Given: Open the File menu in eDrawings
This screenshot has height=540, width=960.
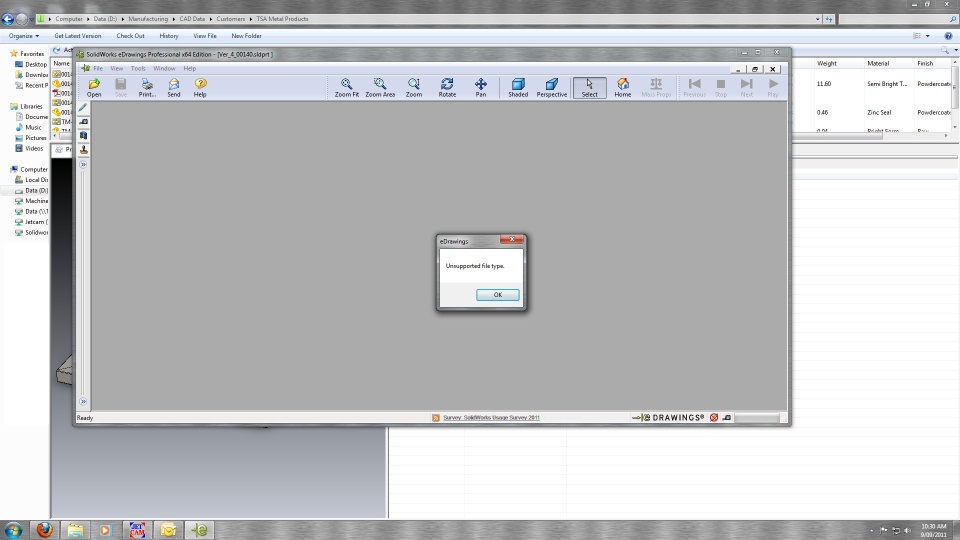Looking at the screenshot, I should 98,69.
